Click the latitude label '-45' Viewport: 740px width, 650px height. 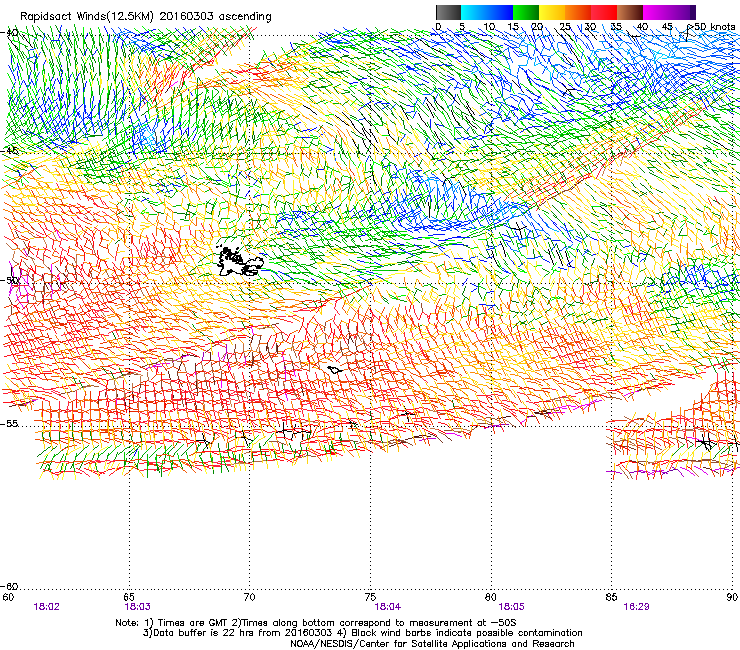[9, 151]
